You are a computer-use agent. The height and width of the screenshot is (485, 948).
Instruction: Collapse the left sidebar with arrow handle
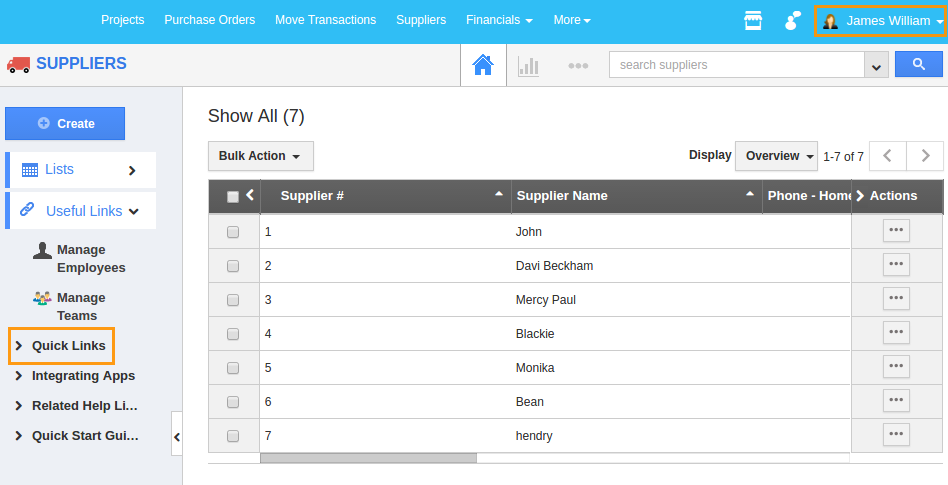(x=177, y=437)
